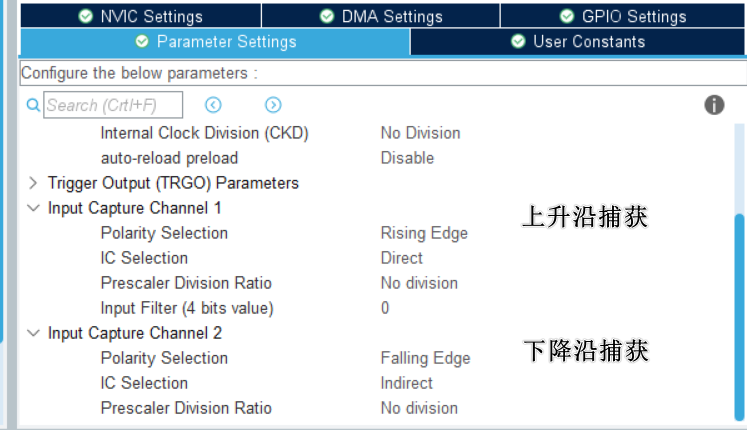The image size is (747, 430).
Task: Open the IC Selection Direct dropdown
Action: point(402,258)
